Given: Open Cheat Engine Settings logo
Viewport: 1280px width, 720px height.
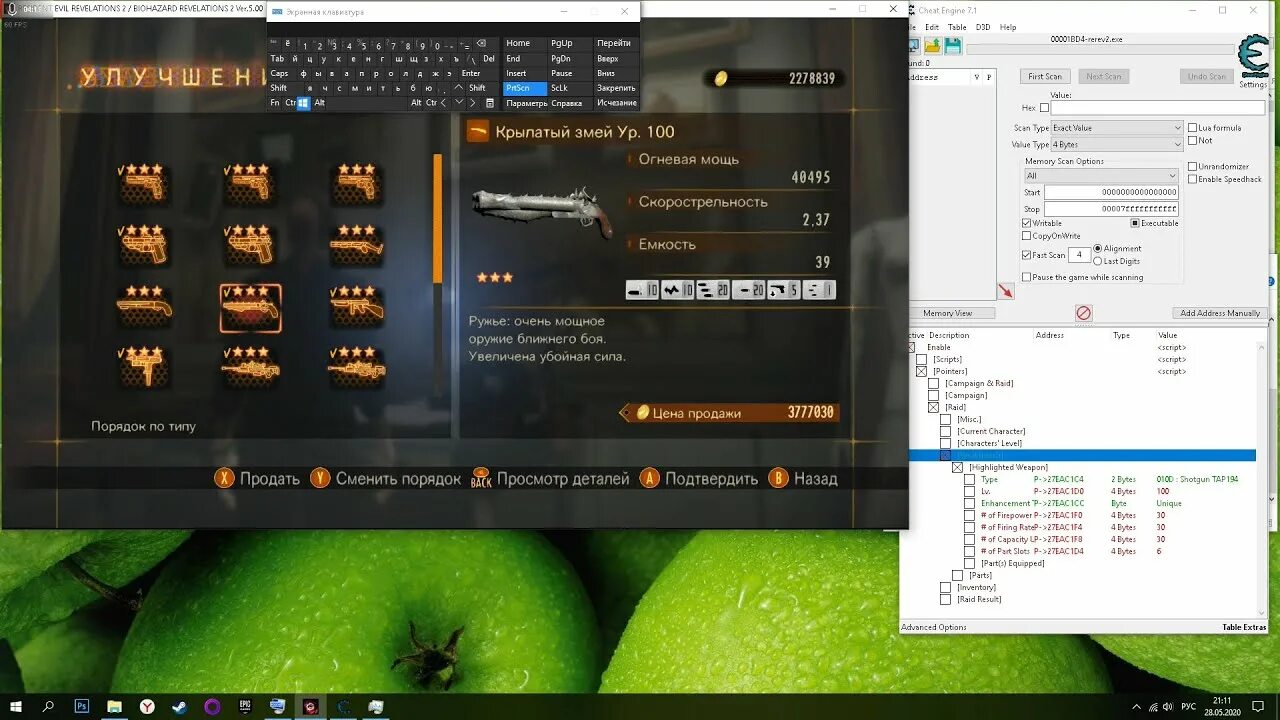Looking at the screenshot, I should (x=1252, y=56).
